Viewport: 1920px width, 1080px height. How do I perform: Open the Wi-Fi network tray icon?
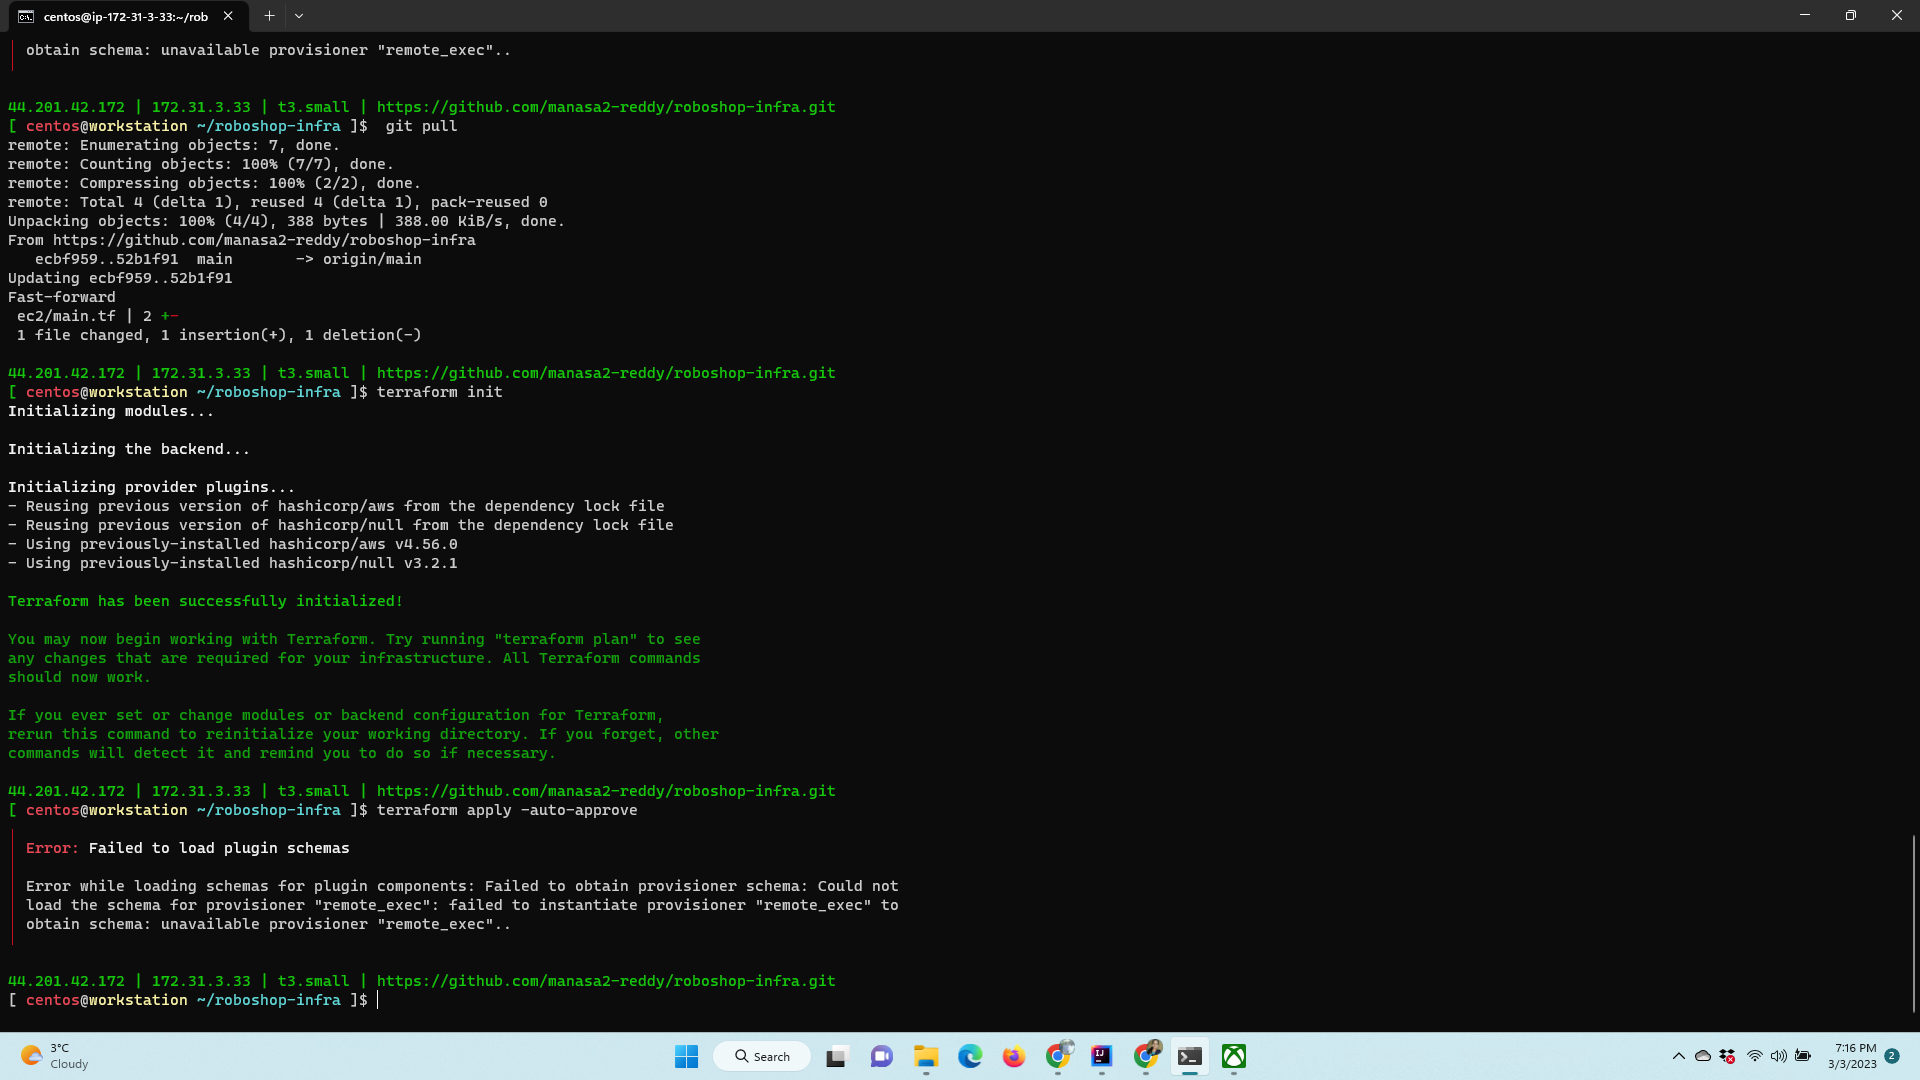point(1755,1056)
